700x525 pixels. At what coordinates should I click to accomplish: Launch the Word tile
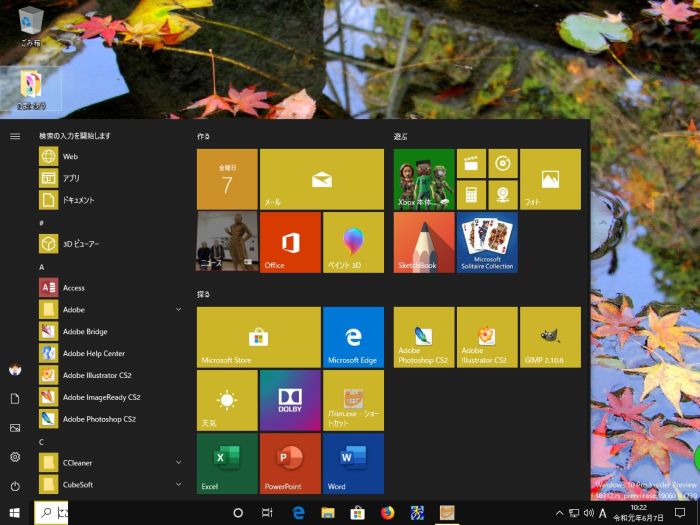tap(353, 463)
